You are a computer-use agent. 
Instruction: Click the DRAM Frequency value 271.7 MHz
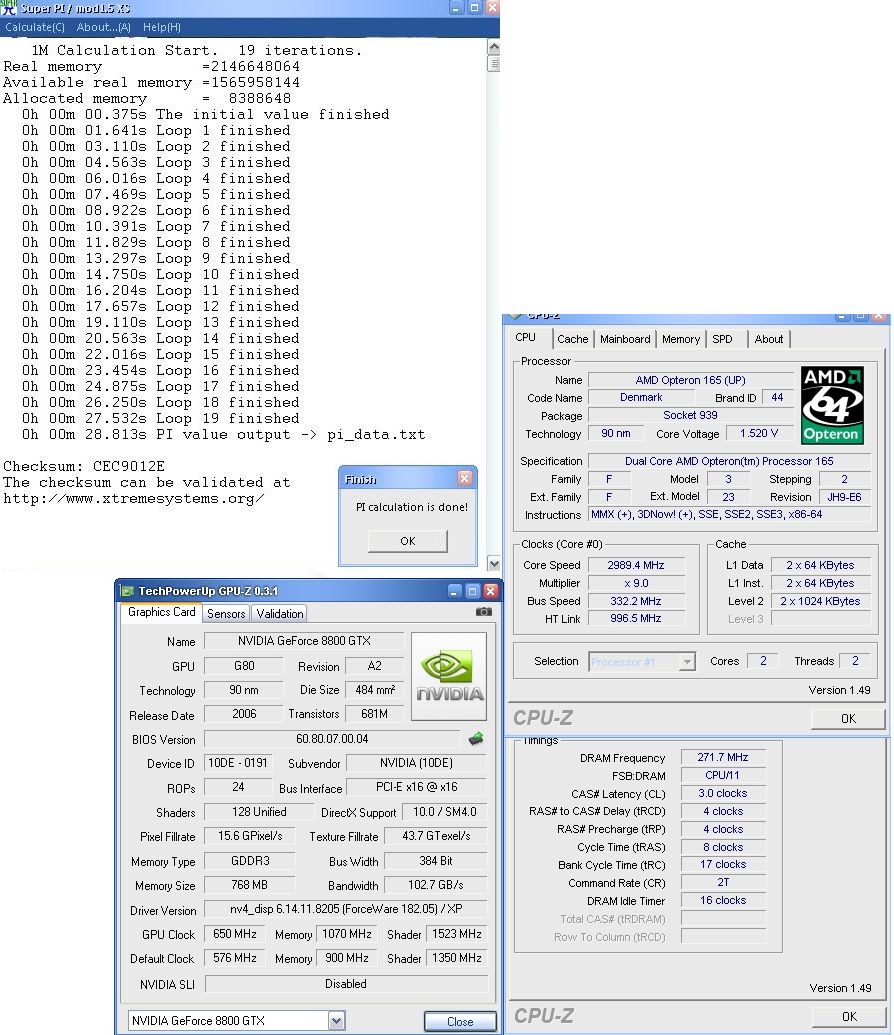pos(723,758)
